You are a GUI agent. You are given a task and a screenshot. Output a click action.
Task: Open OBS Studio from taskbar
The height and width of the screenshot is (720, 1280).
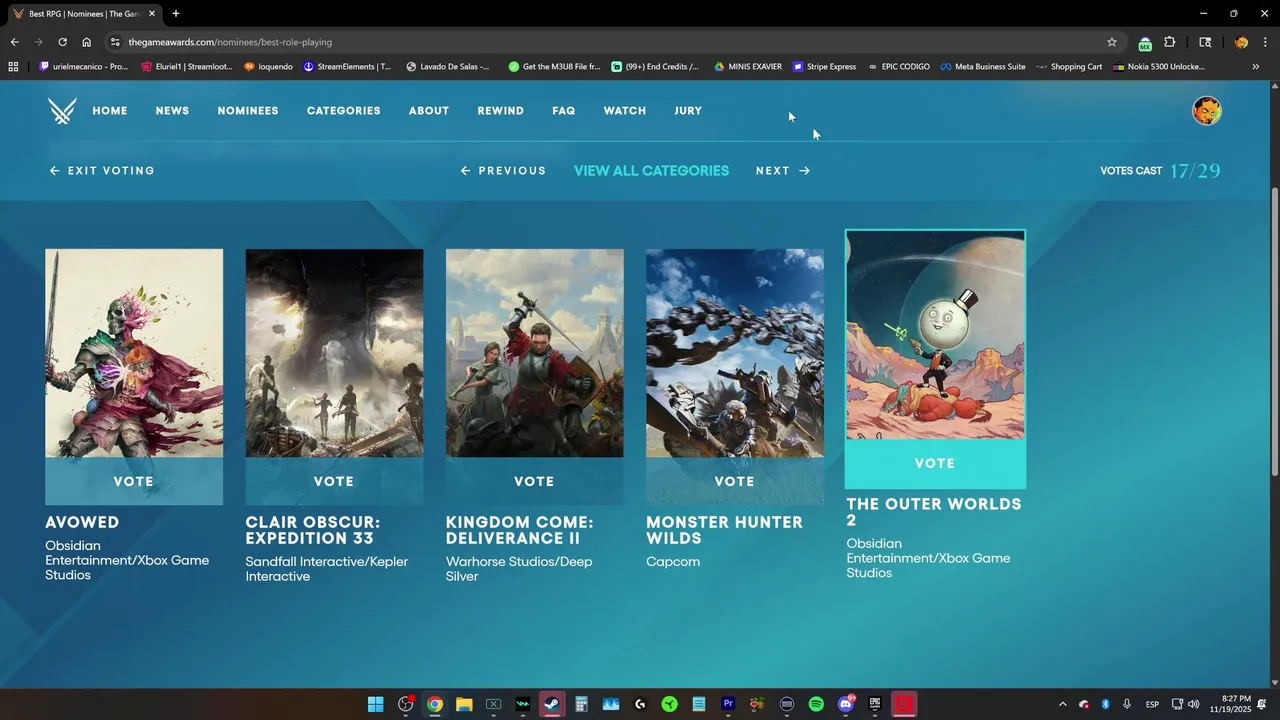tap(405, 704)
